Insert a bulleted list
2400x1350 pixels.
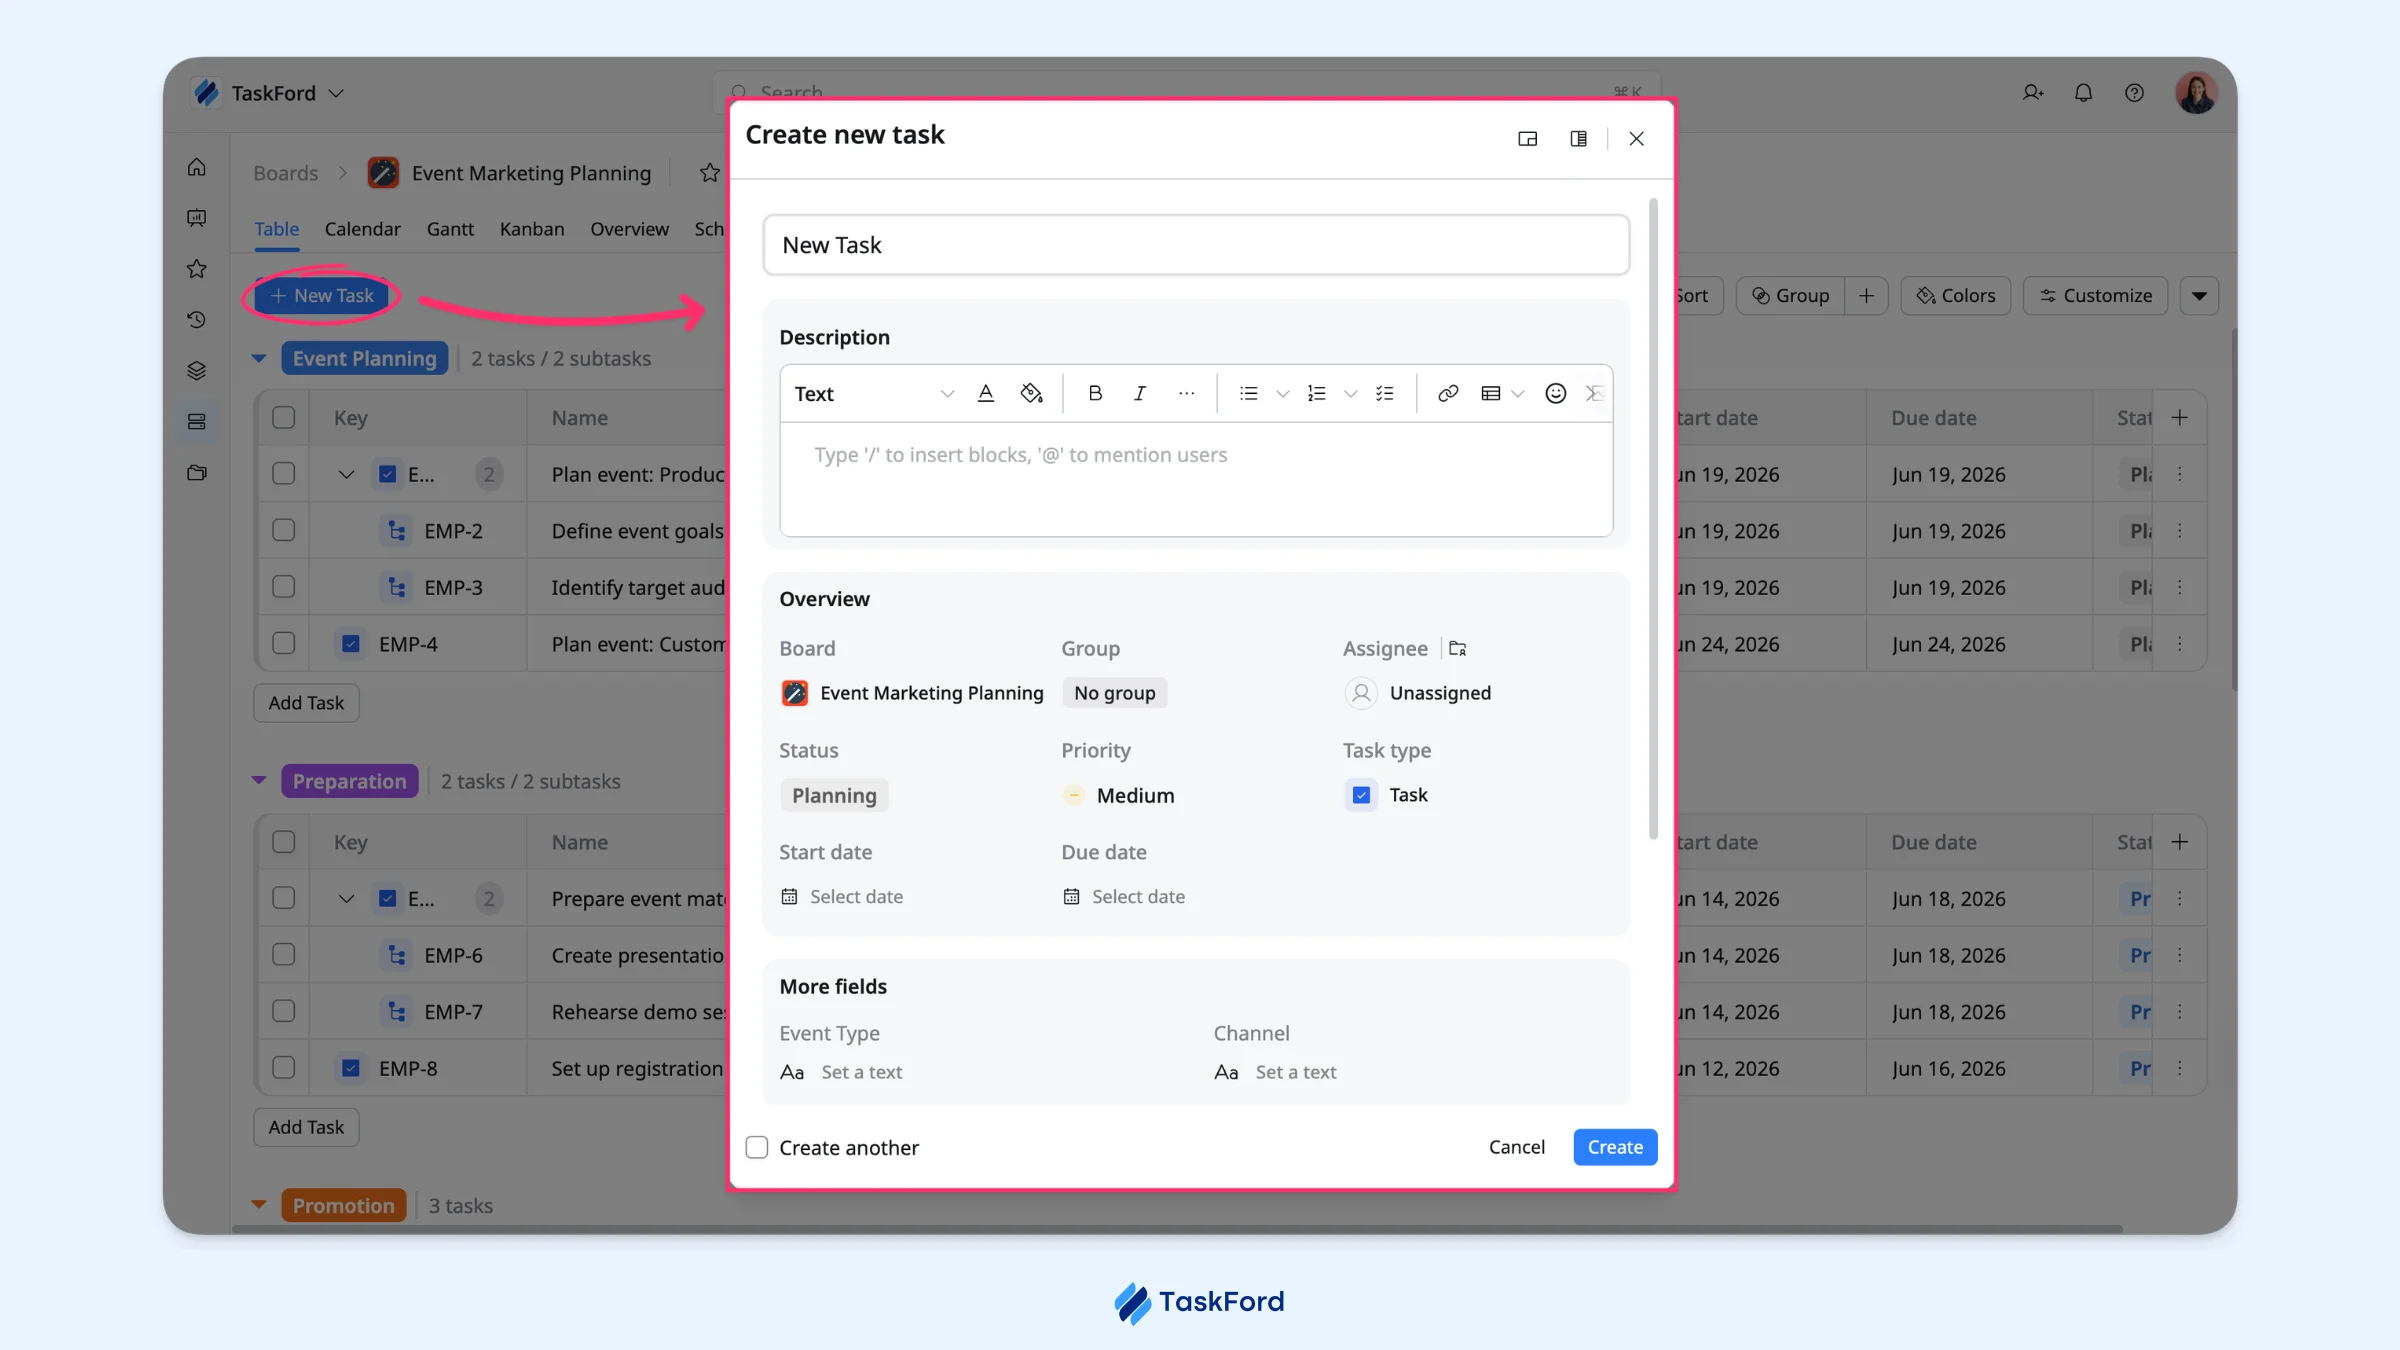pos(1249,393)
